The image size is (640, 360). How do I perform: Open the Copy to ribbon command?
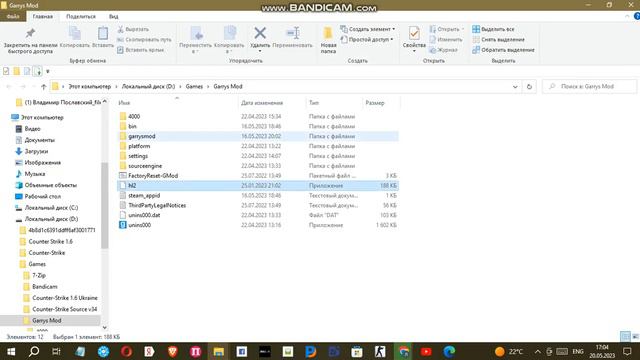coord(229,40)
